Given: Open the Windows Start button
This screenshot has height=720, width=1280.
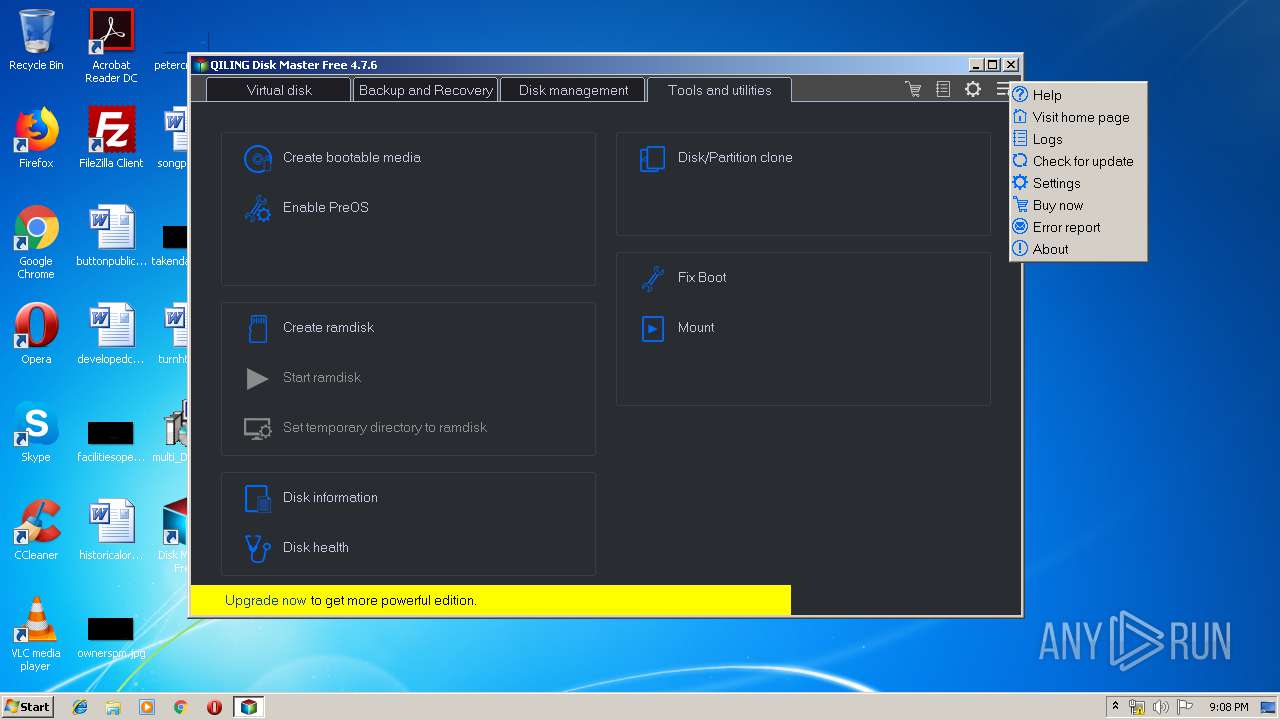Looking at the screenshot, I should click(27, 707).
